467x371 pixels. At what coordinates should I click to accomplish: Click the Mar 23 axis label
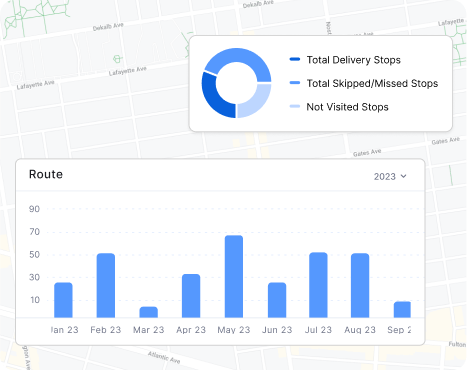click(x=149, y=330)
